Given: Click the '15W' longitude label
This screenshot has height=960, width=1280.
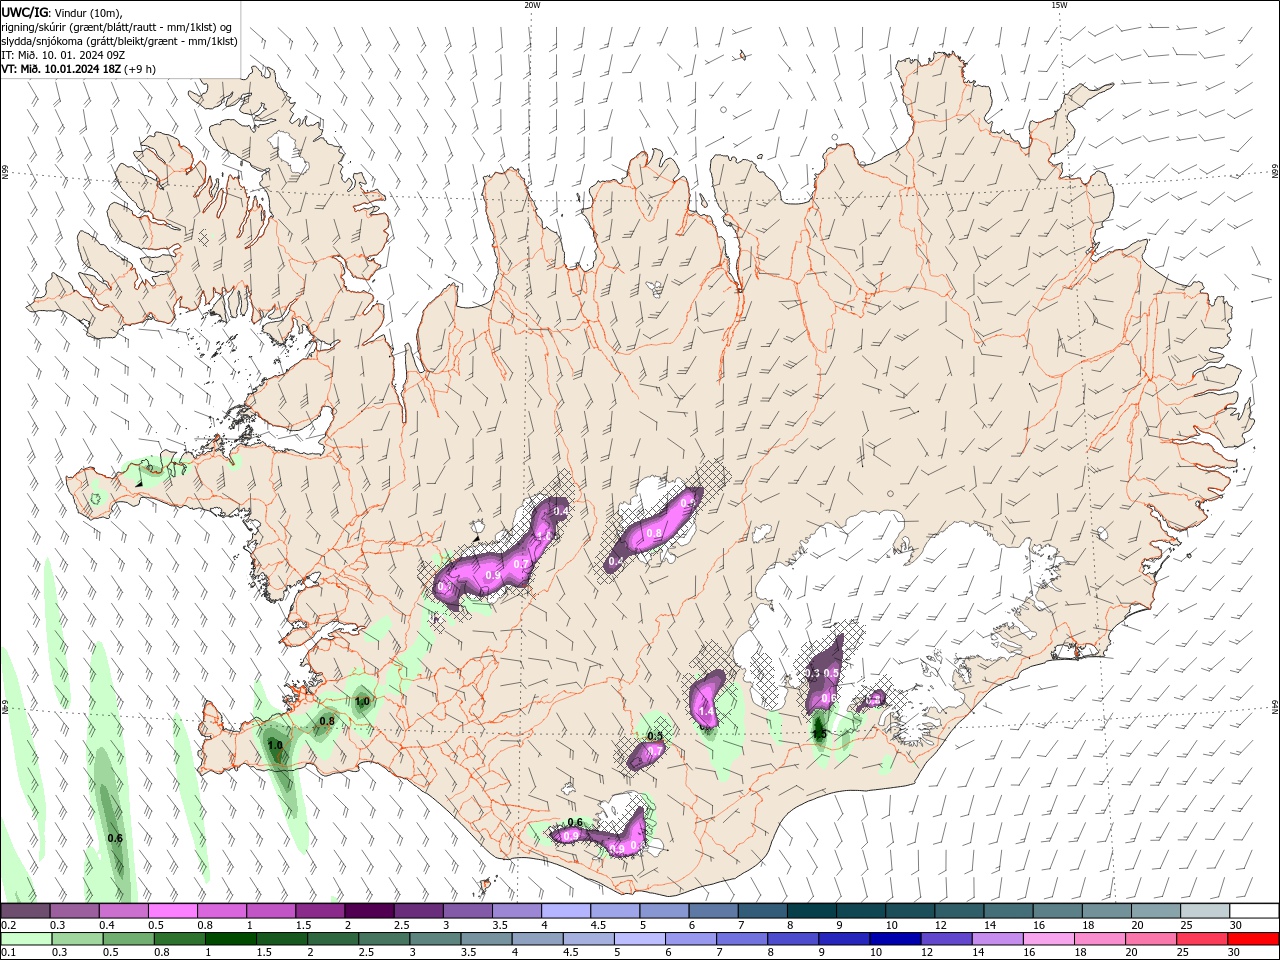Looking at the screenshot, I should 1059,5.
